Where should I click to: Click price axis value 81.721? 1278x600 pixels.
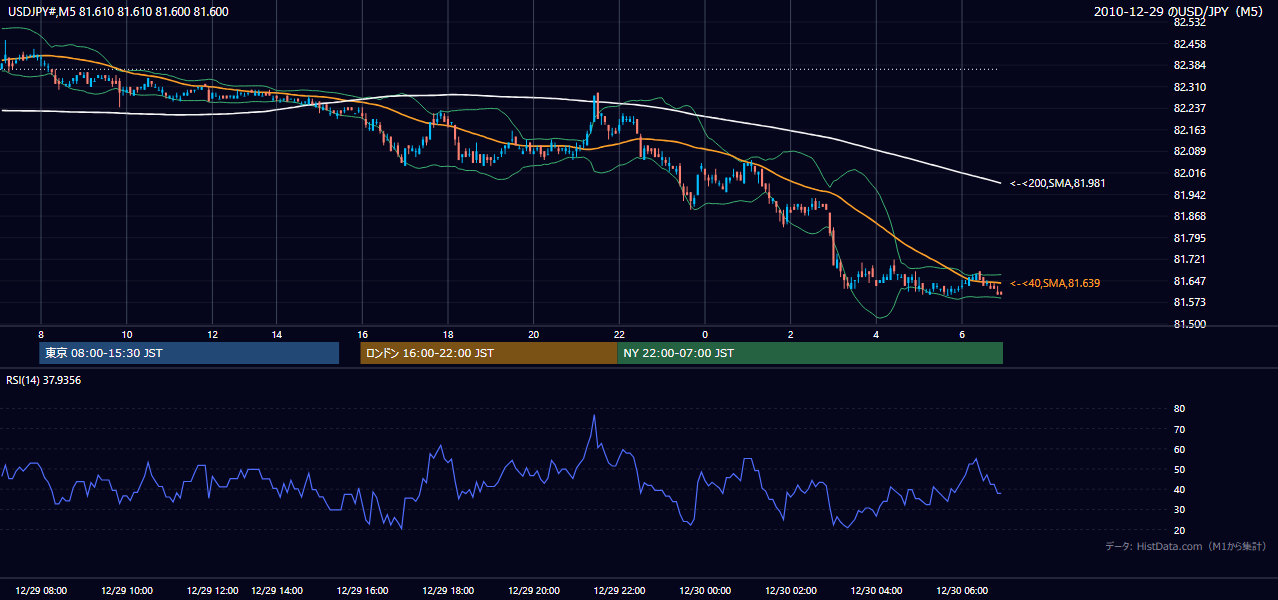[1191, 259]
